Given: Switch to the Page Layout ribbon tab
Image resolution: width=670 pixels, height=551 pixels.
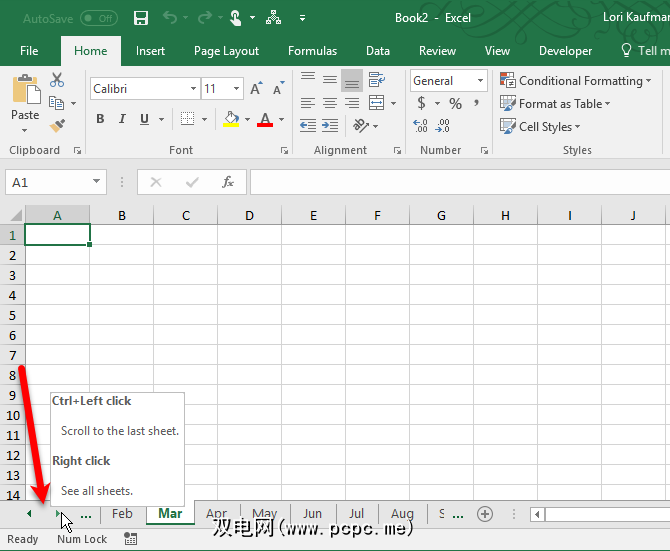Looking at the screenshot, I should click(x=226, y=51).
